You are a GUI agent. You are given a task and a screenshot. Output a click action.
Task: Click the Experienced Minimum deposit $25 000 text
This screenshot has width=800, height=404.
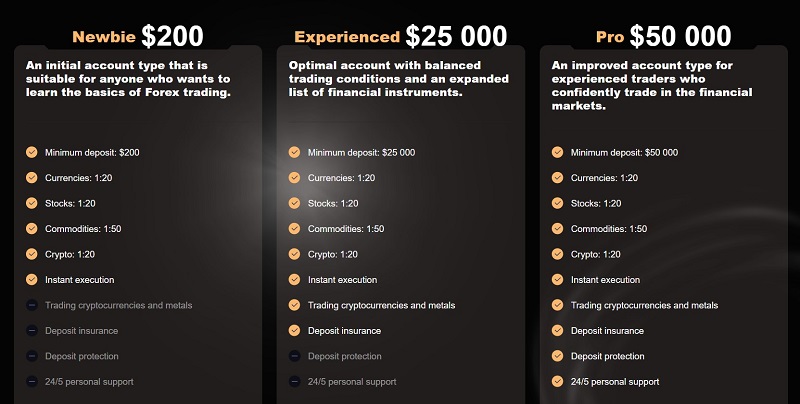pyautogui.click(x=361, y=152)
